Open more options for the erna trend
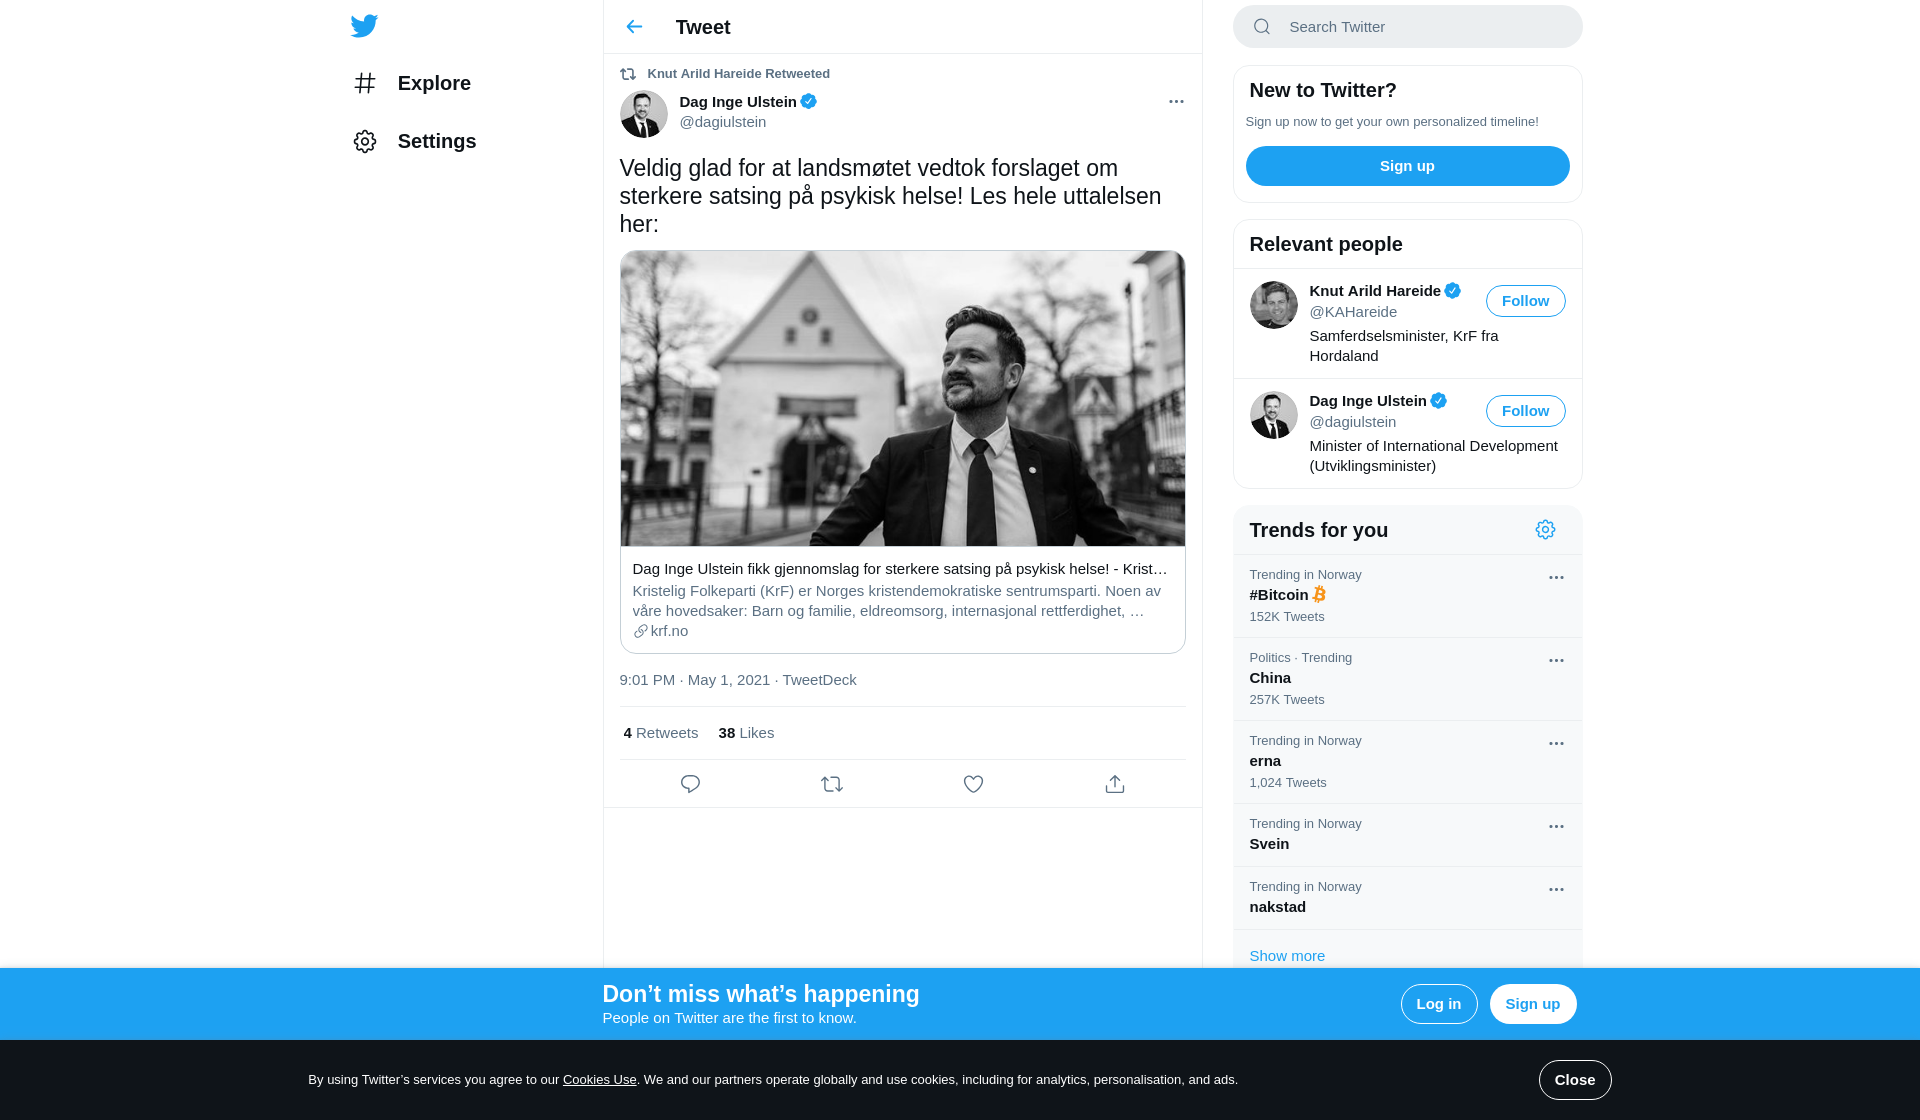Screen dimensions: 1920x1120 1556,744
